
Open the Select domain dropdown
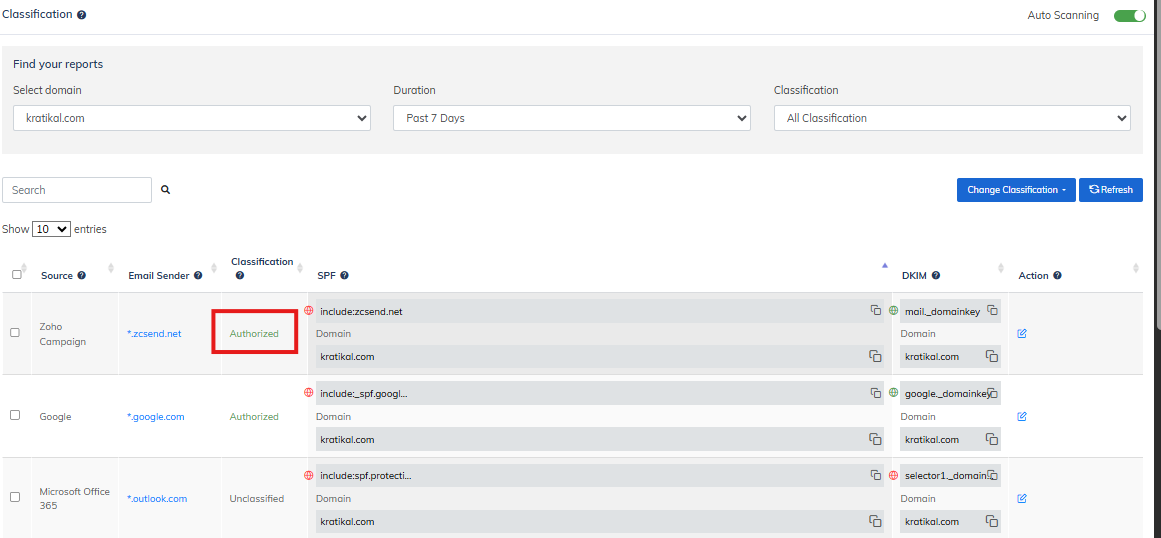[x=192, y=118]
